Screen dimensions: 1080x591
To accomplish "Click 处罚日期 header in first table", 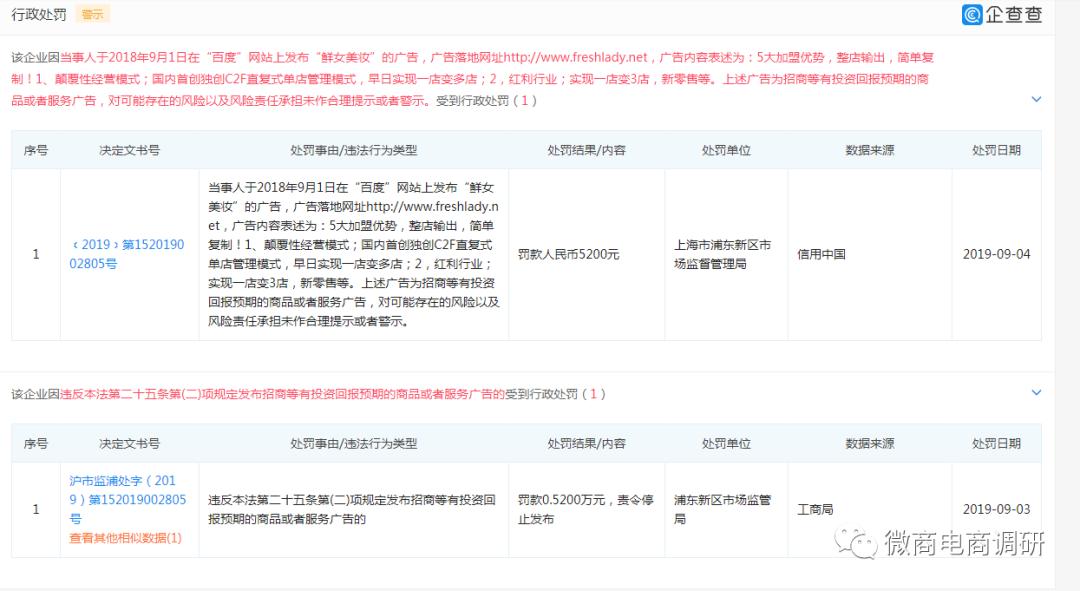I will 996,150.
